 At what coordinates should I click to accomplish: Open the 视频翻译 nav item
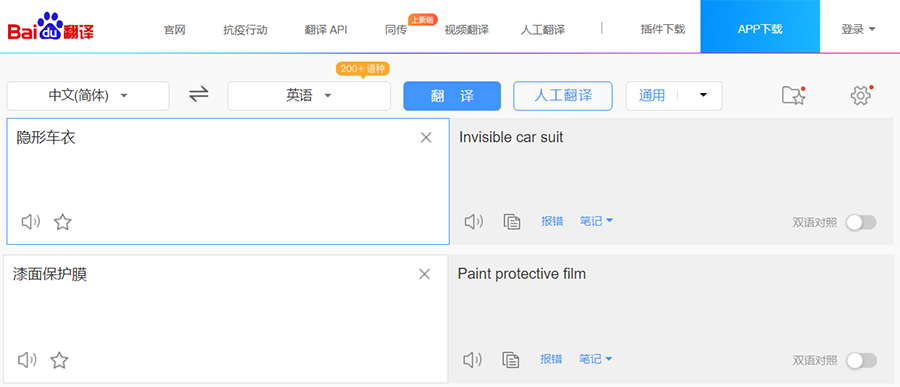[x=467, y=30]
